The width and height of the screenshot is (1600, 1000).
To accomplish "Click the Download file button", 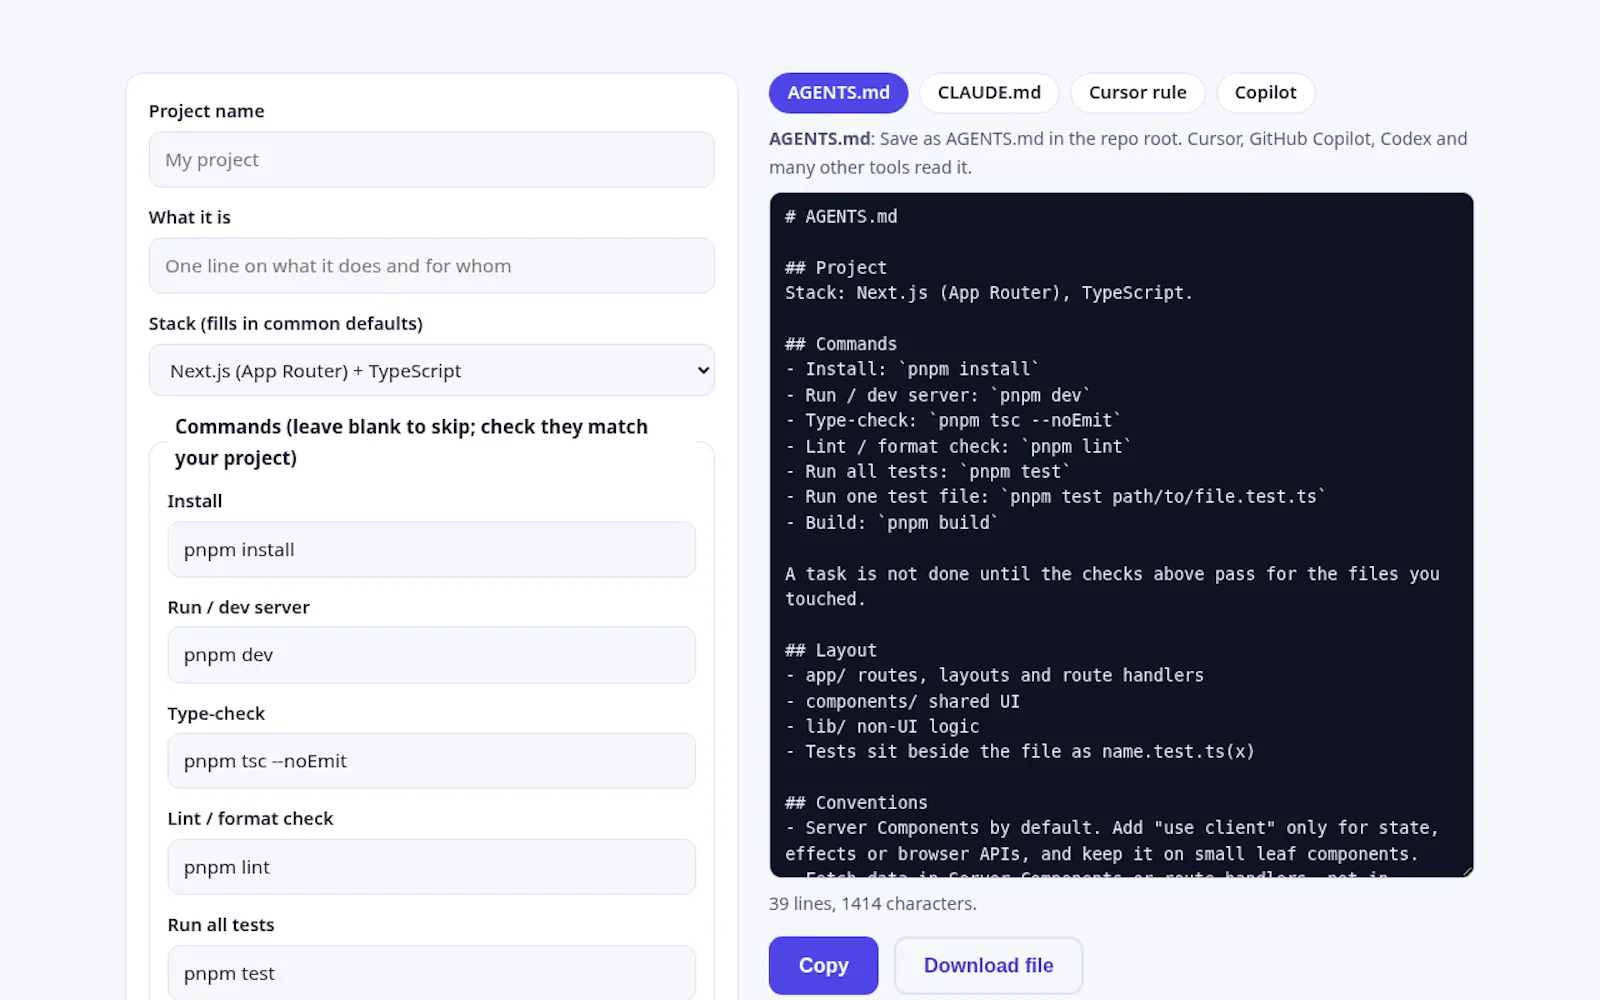I will tap(988, 965).
